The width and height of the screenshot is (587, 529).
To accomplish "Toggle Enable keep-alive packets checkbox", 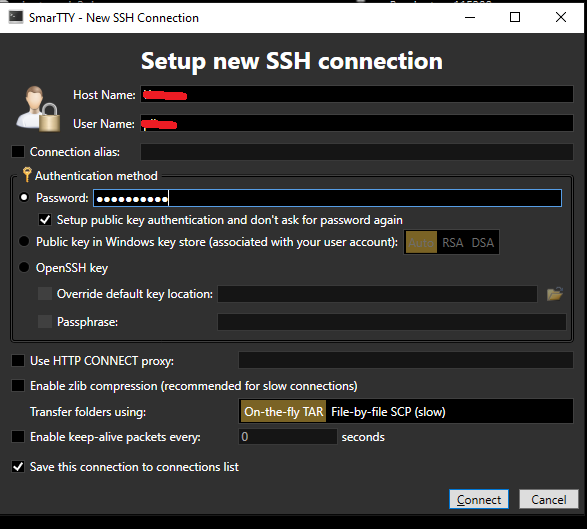I will click(18, 437).
